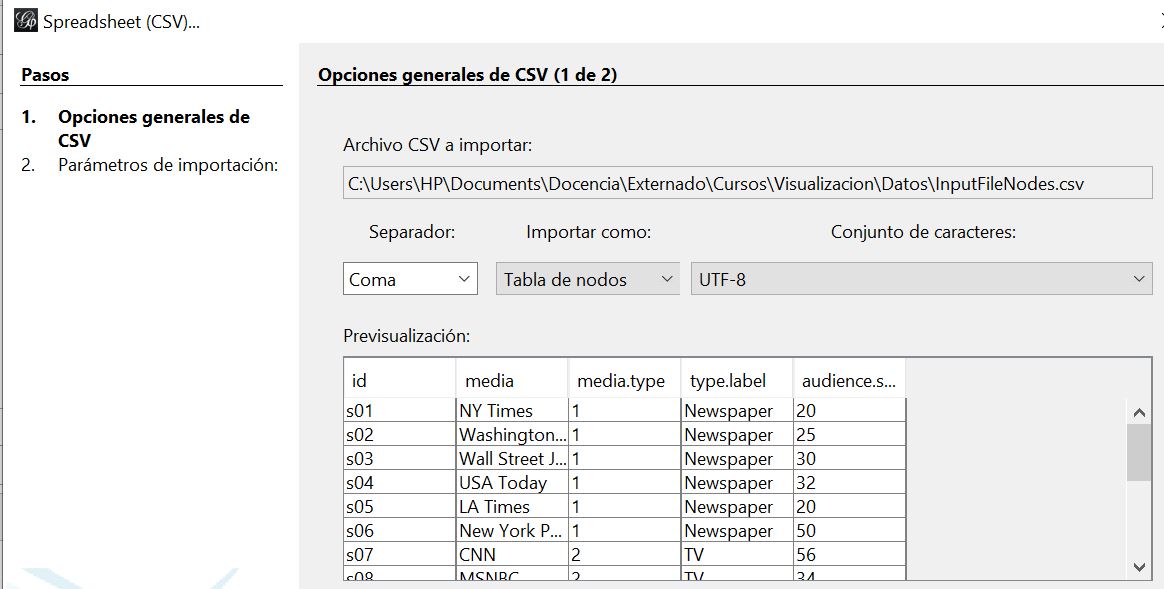The height and width of the screenshot is (589, 1164).
Task: Click the type.label column header
Action: pos(736,381)
